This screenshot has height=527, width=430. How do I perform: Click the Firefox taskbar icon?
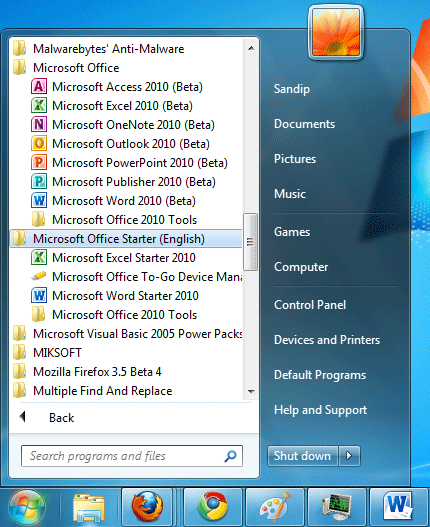(x=147, y=506)
